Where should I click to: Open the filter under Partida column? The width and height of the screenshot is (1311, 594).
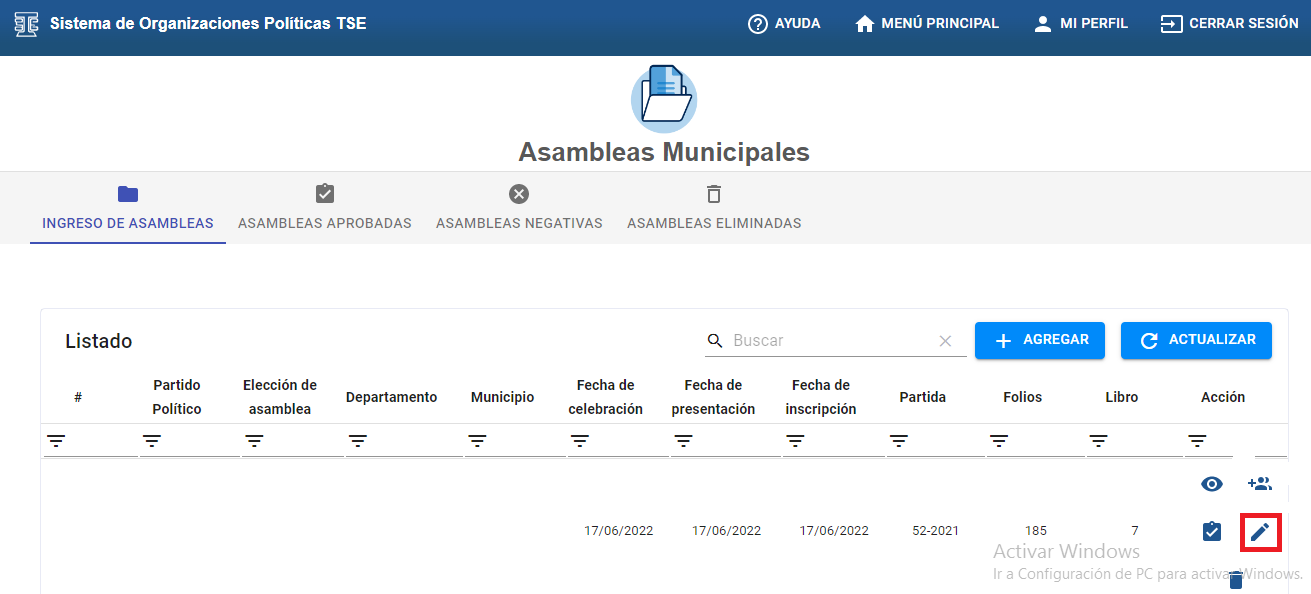[899, 441]
